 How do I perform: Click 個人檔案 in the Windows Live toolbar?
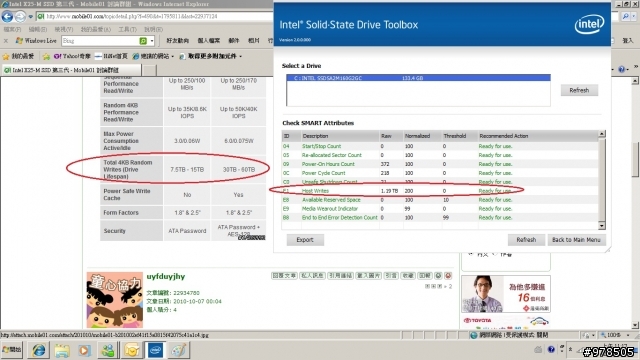pos(209,40)
